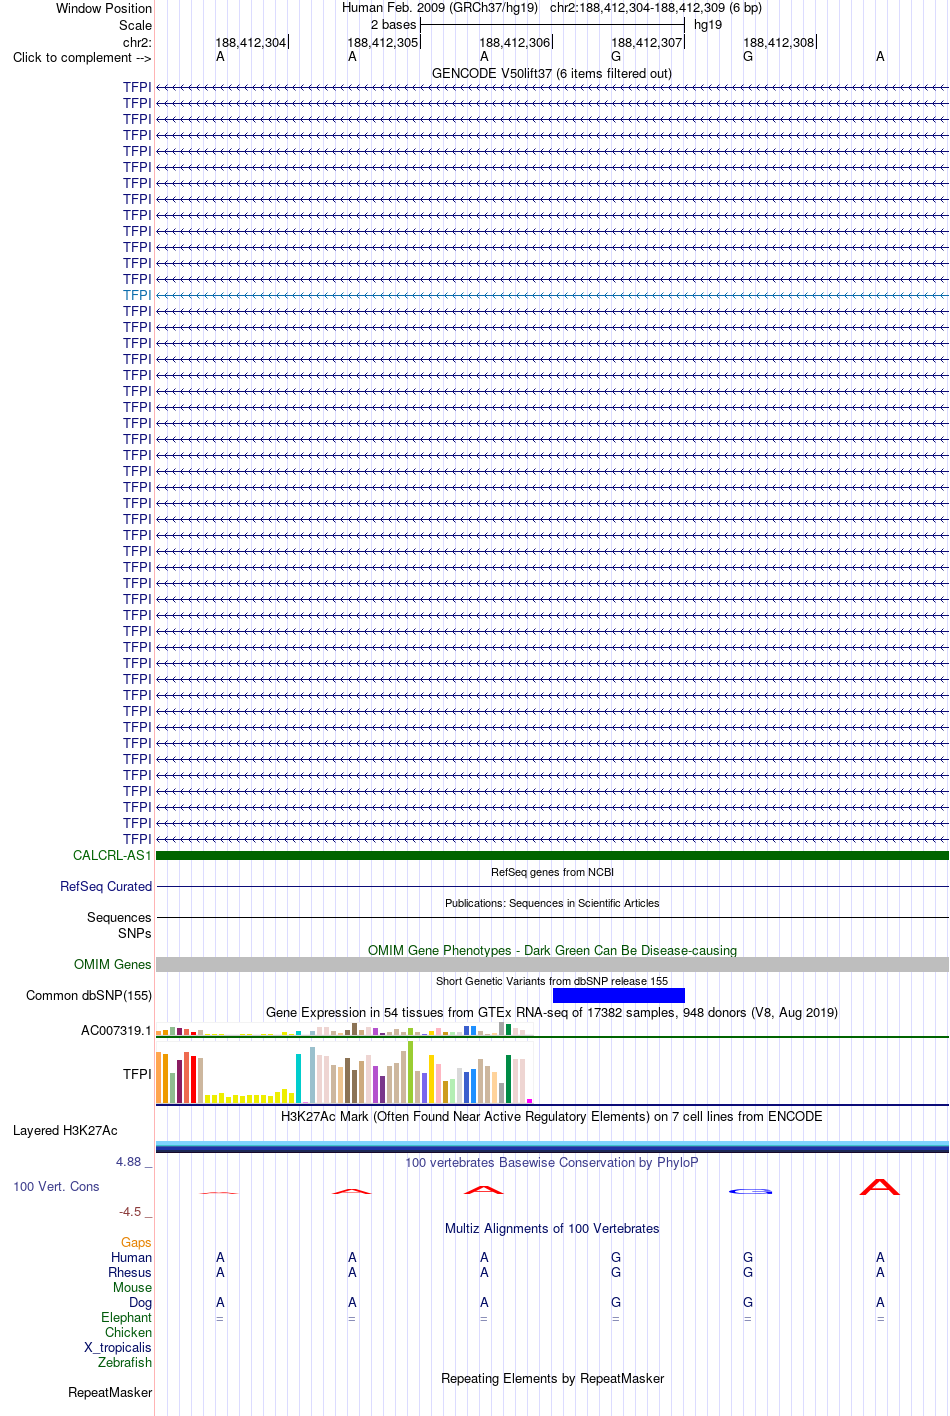Viewport: 950px width, 1416px height.
Task: Click the RepeatMasker track label
Action: pos(110,1392)
